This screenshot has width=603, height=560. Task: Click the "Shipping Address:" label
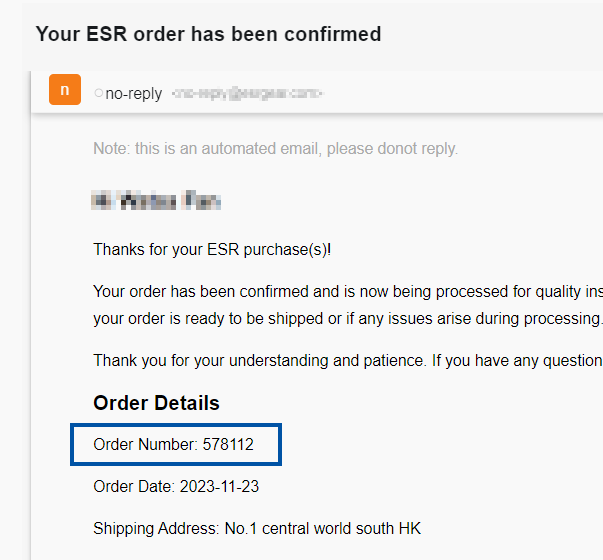[157, 528]
